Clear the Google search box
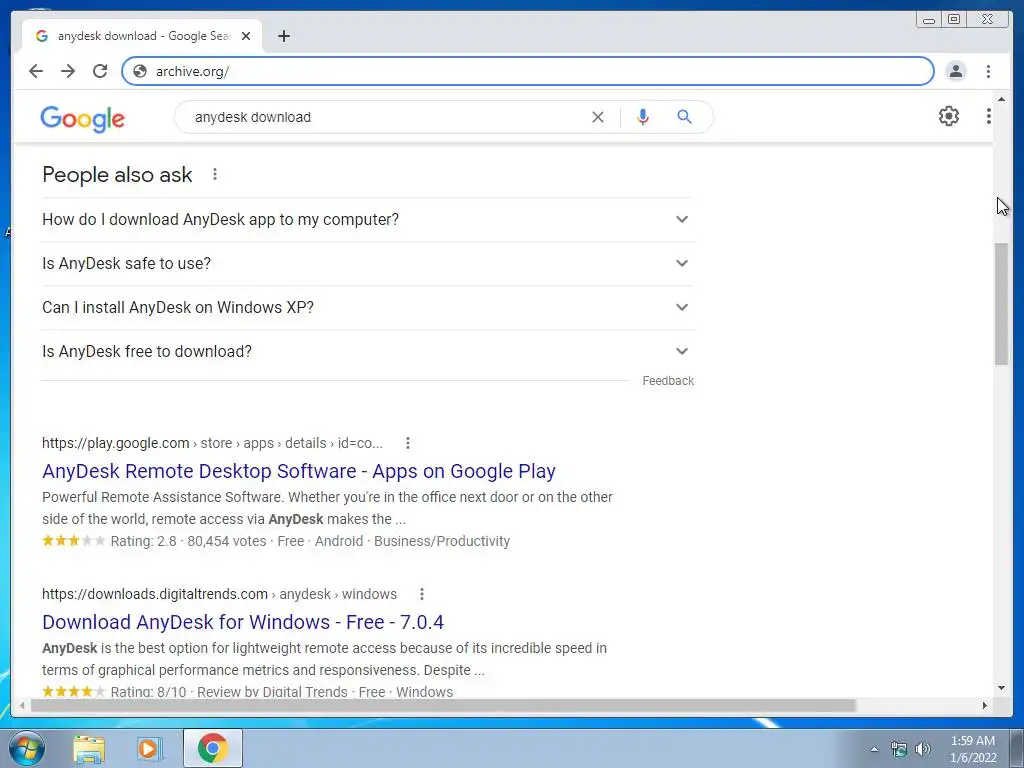1024x768 pixels. 598,117
